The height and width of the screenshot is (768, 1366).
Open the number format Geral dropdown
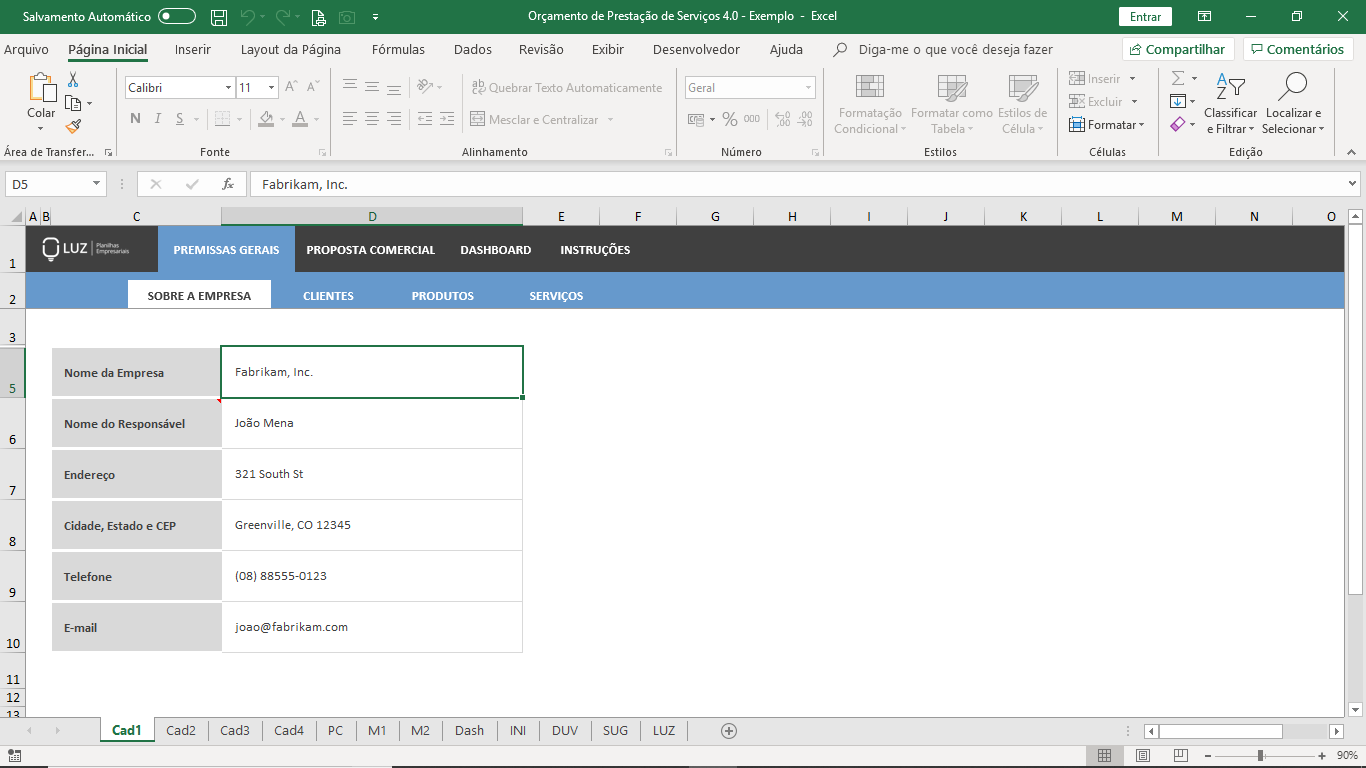click(x=808, y=88)
